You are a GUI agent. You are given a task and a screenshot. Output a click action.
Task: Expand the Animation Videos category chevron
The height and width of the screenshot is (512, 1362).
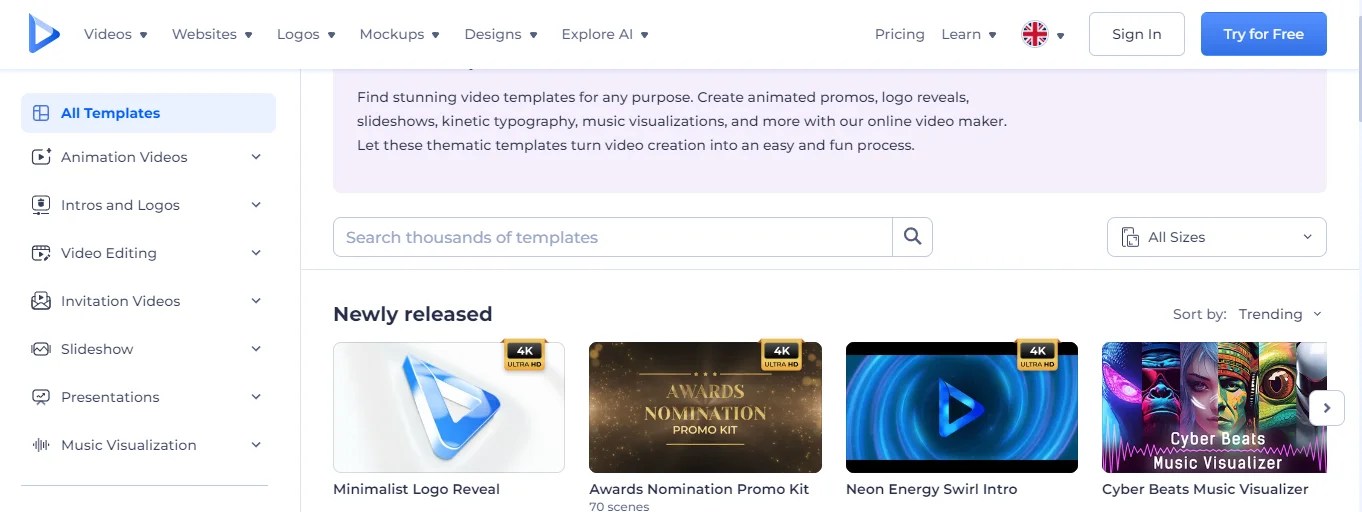pos(256,157)
